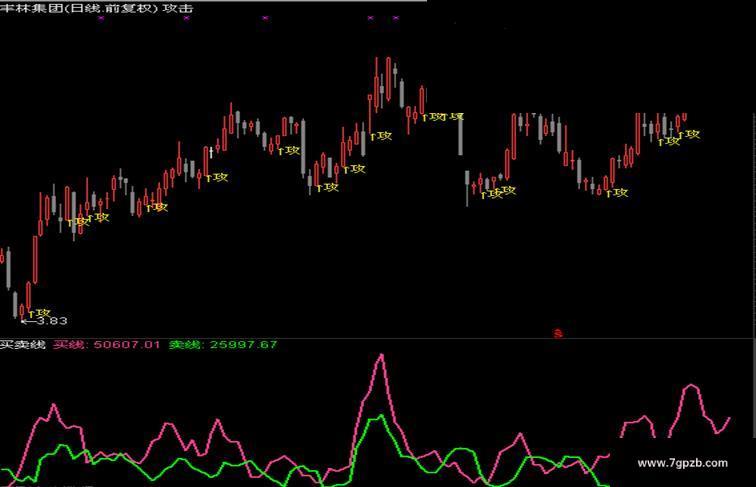Click the 卖线: 25997.67 green value
Viewport: 756px width, 487px height.
pos(223,345)
